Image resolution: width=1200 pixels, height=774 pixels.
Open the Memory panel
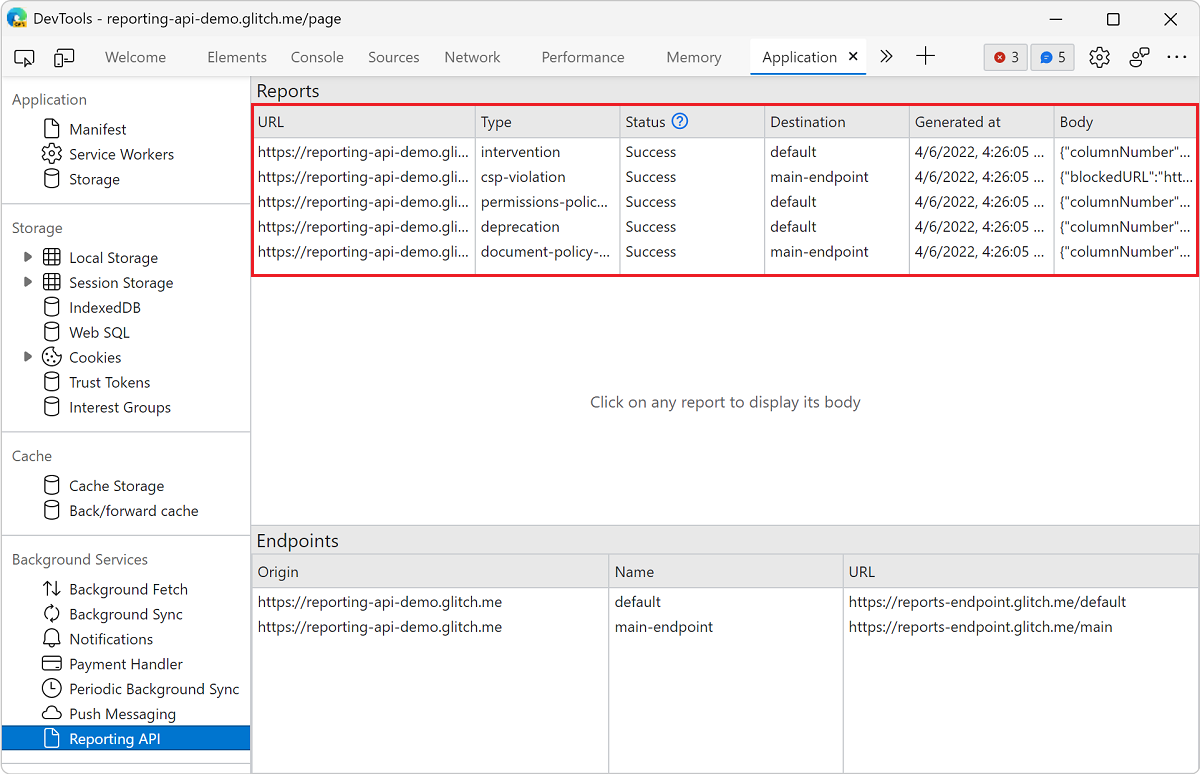(693, 57)
